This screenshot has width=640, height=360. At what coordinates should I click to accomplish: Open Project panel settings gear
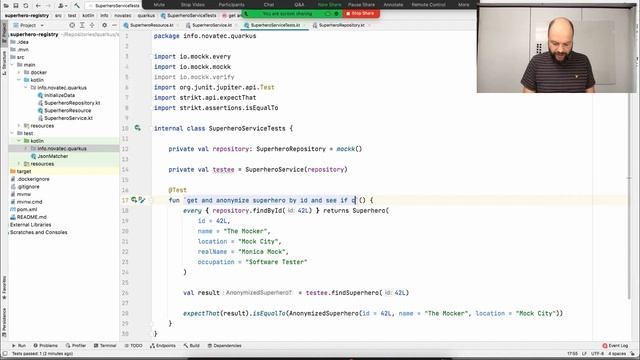point(104,25)
